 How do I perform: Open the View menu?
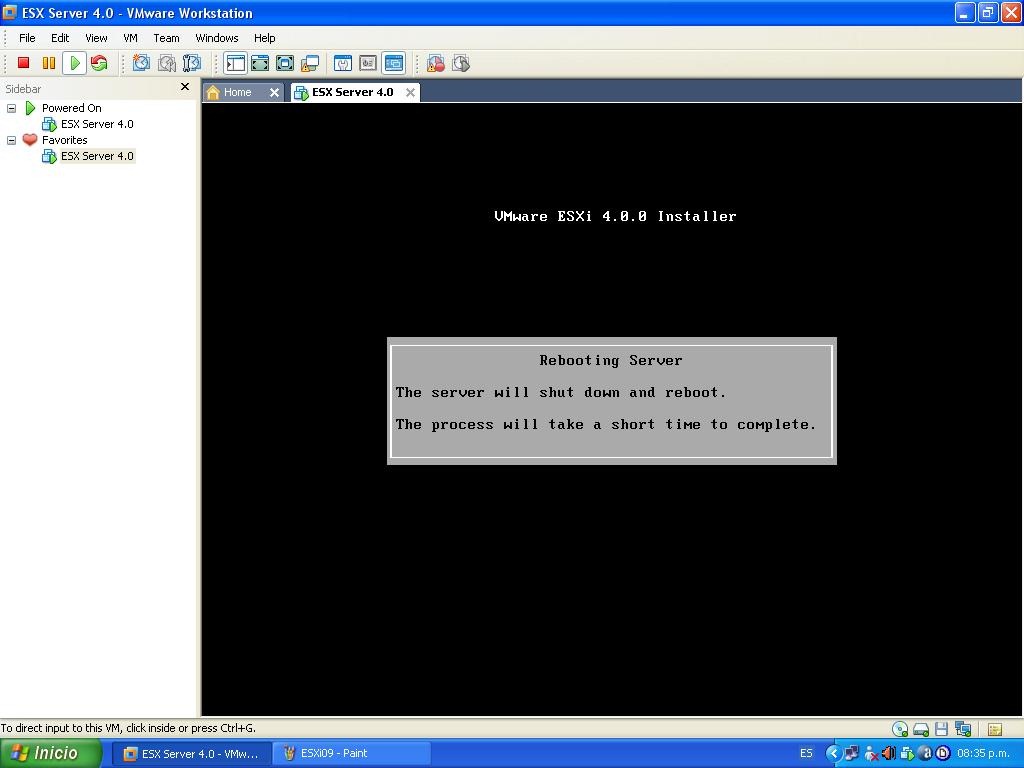[x=96, y=38]
